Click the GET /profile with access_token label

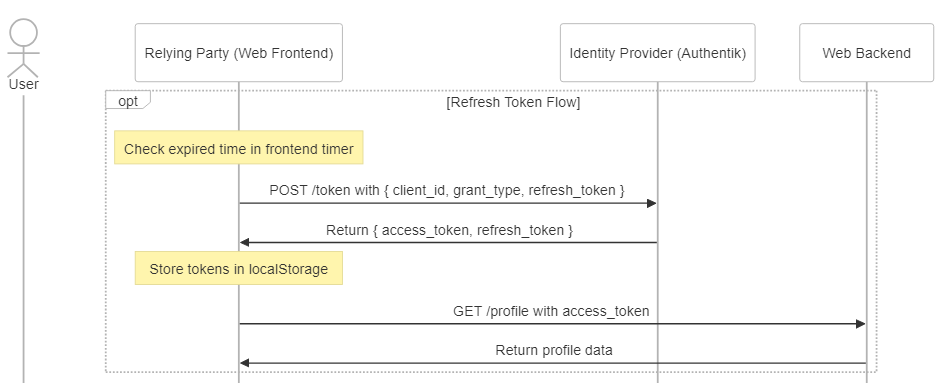[551, 311]
